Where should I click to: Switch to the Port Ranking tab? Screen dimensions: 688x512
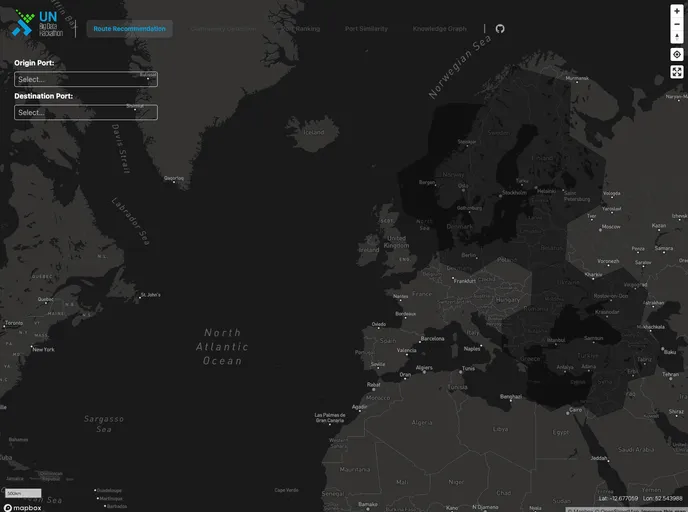click(301, 29)
